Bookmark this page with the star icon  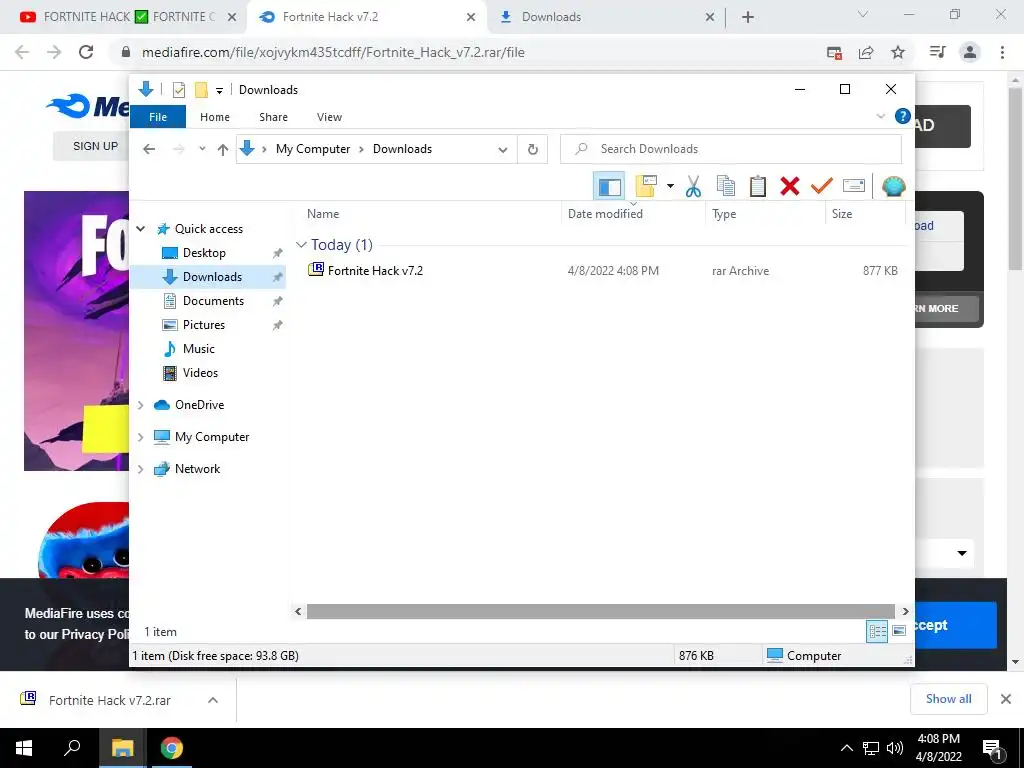click(x=898, y=52)
